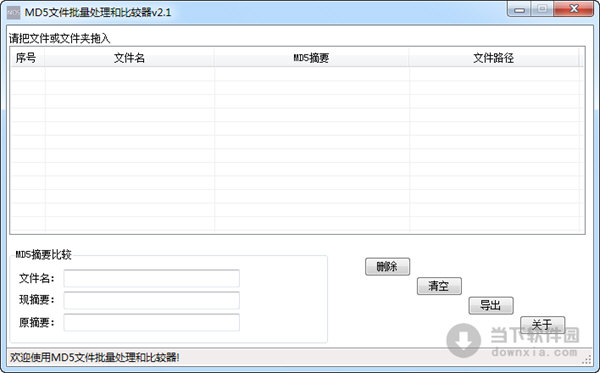Open the 关于 (about) dialog button
Screen dimensions: 600x373
(542, 325)
